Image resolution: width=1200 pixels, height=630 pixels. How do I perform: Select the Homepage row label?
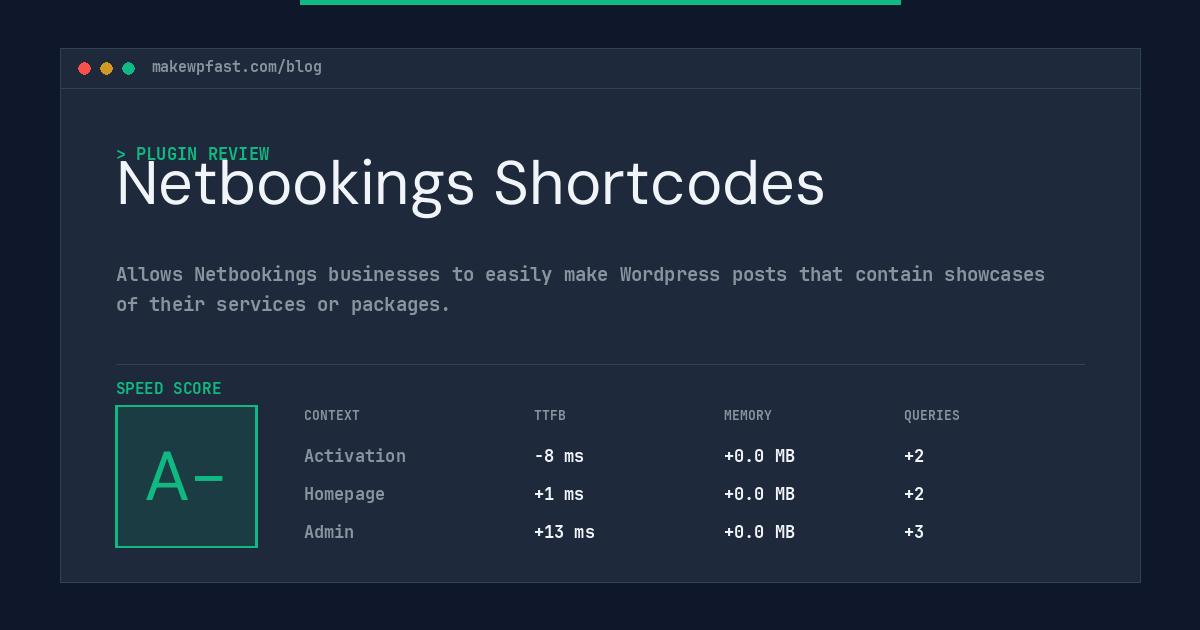click(x=344, y=494)
